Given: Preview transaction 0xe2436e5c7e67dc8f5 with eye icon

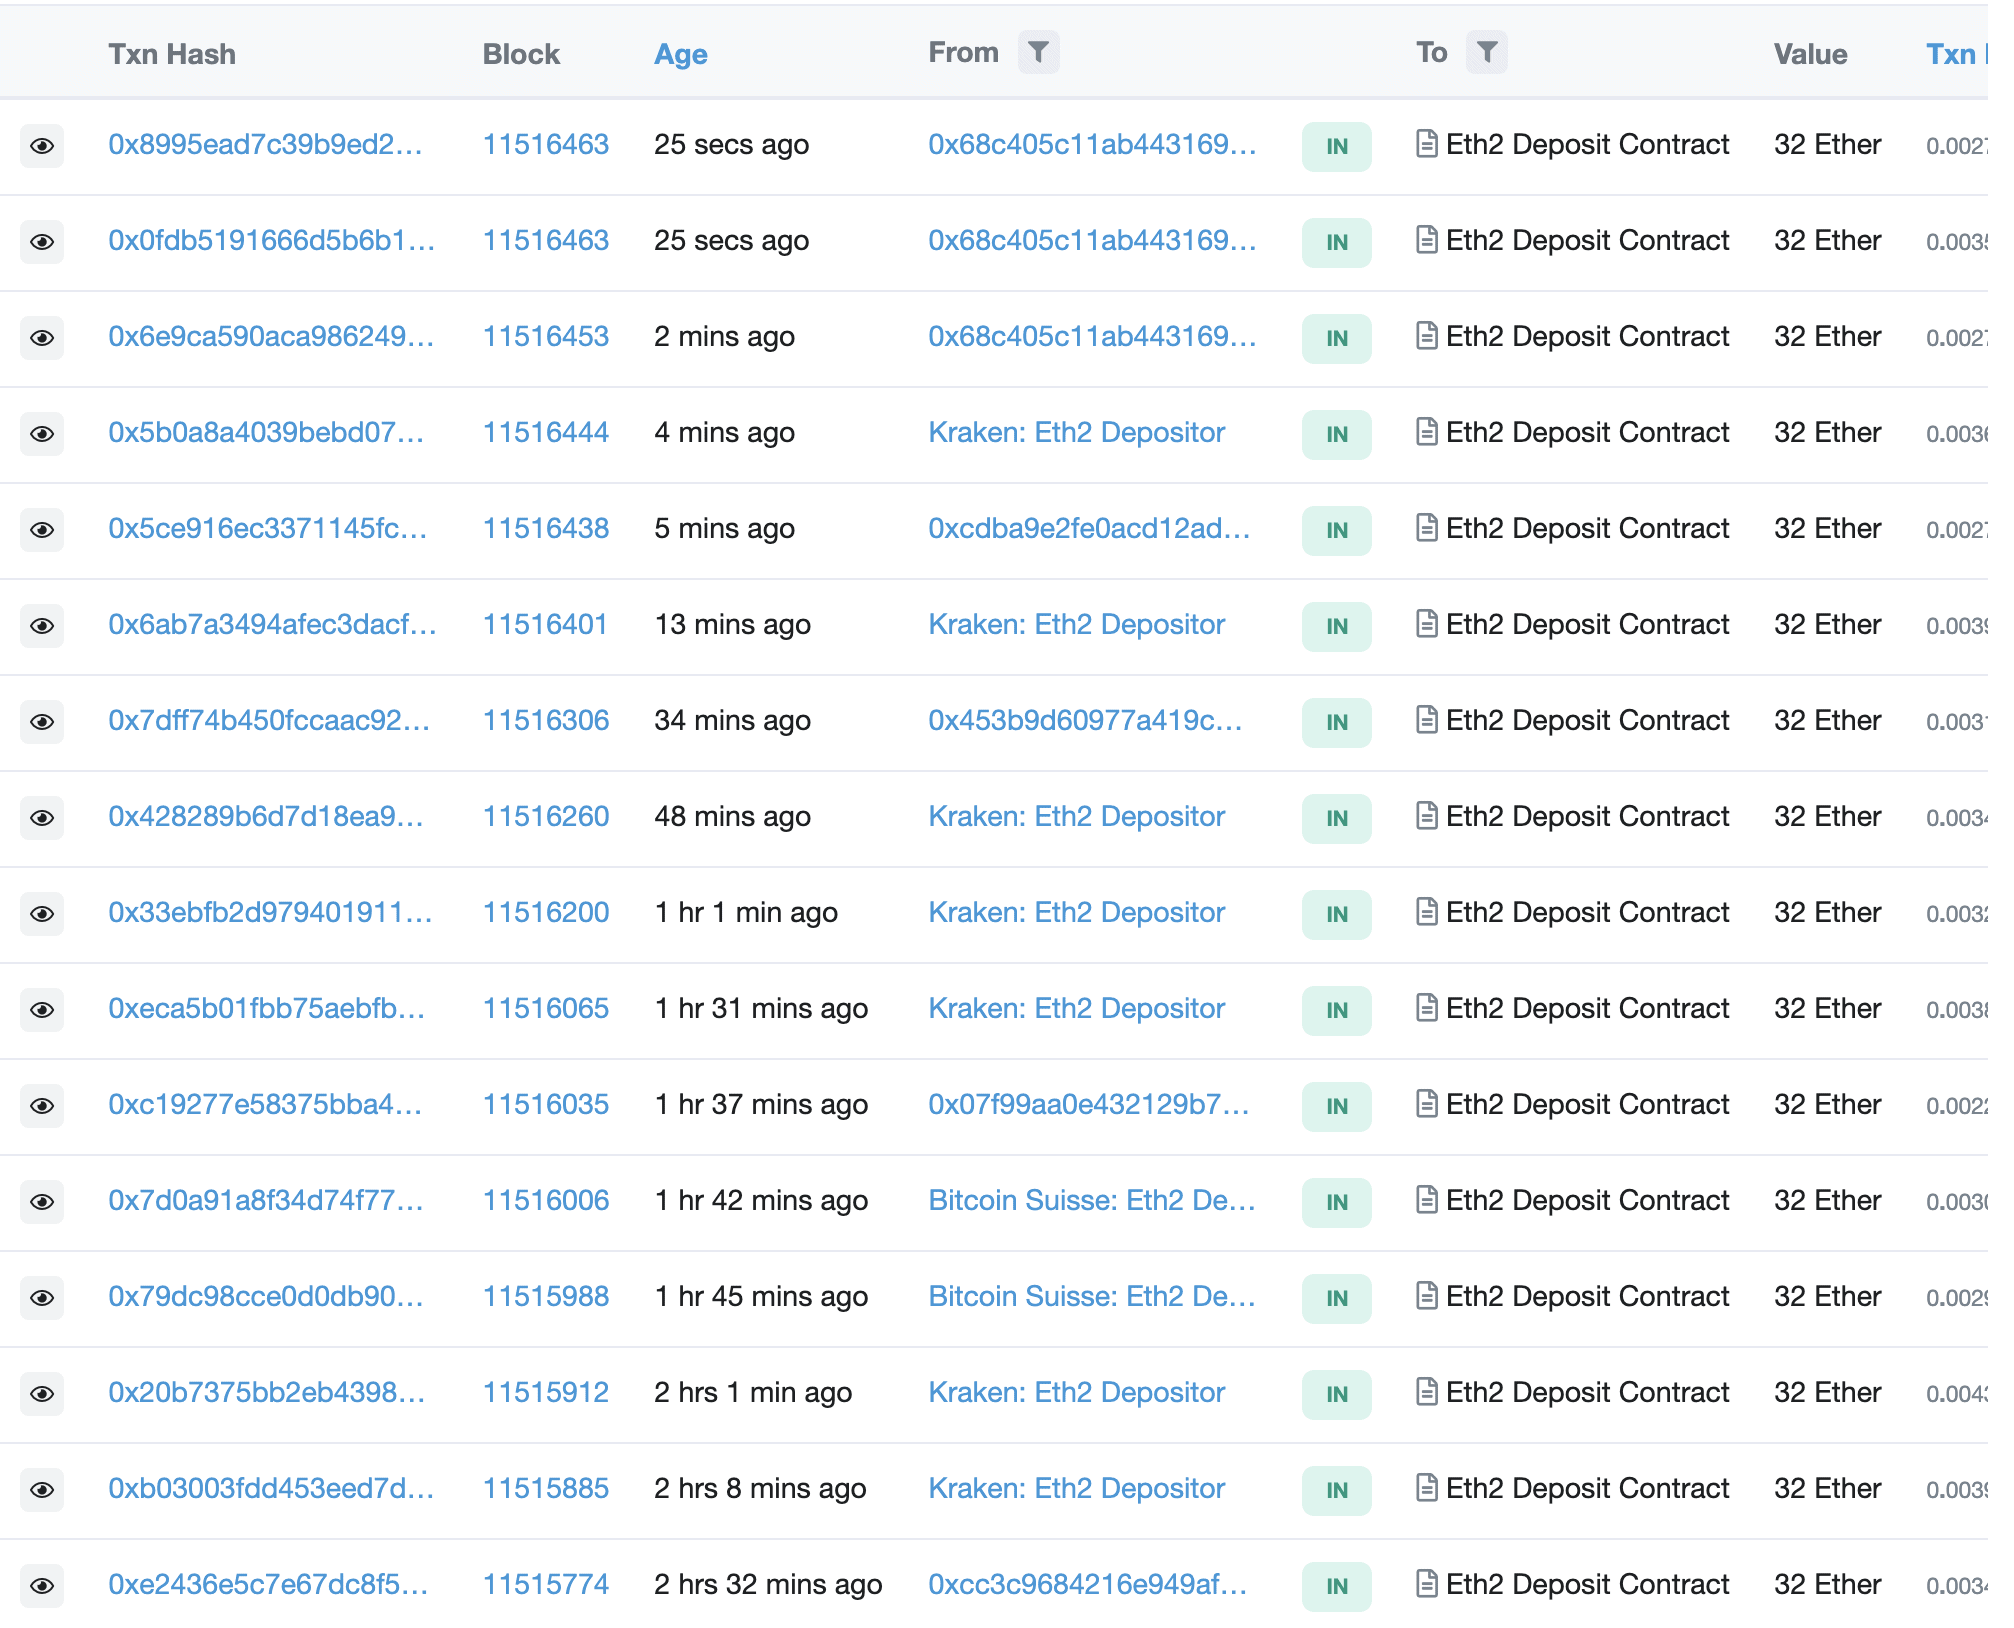Looking at the screenshot, I should [x=42, y=1586].
